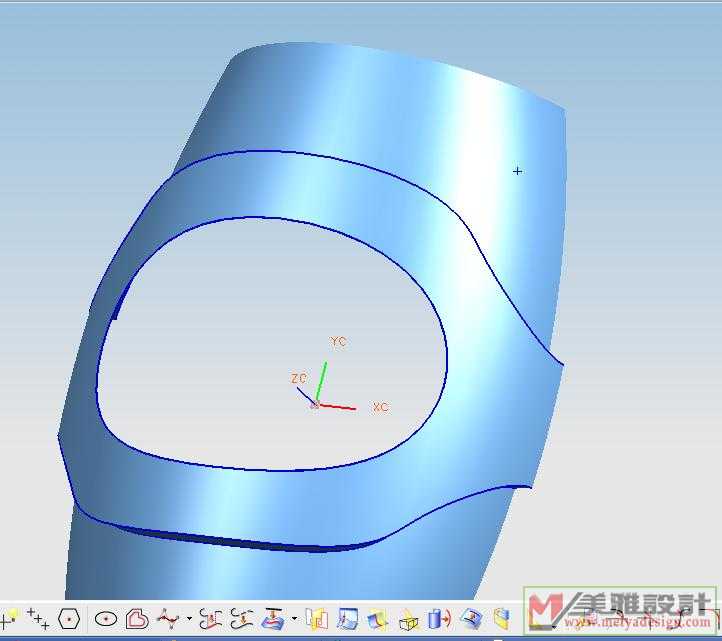The height and width of the screenshot is (641, 722).
Task: Click the yellow Thicken Sheet icon
Action: 501,619
